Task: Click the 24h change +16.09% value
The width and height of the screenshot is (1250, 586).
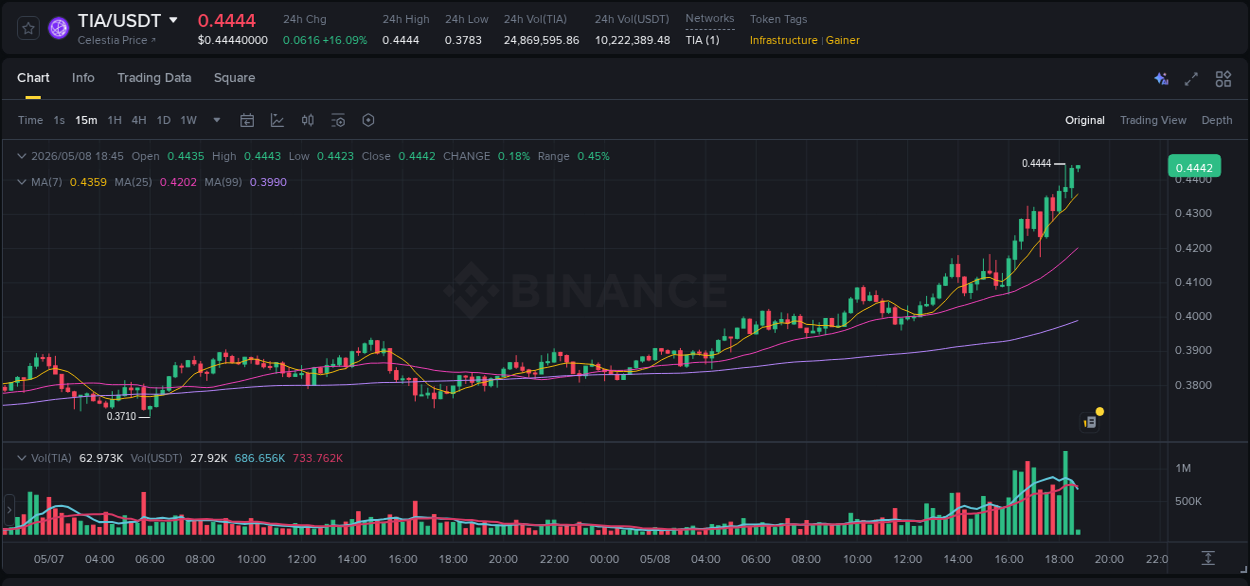Action: pos(345,40)
